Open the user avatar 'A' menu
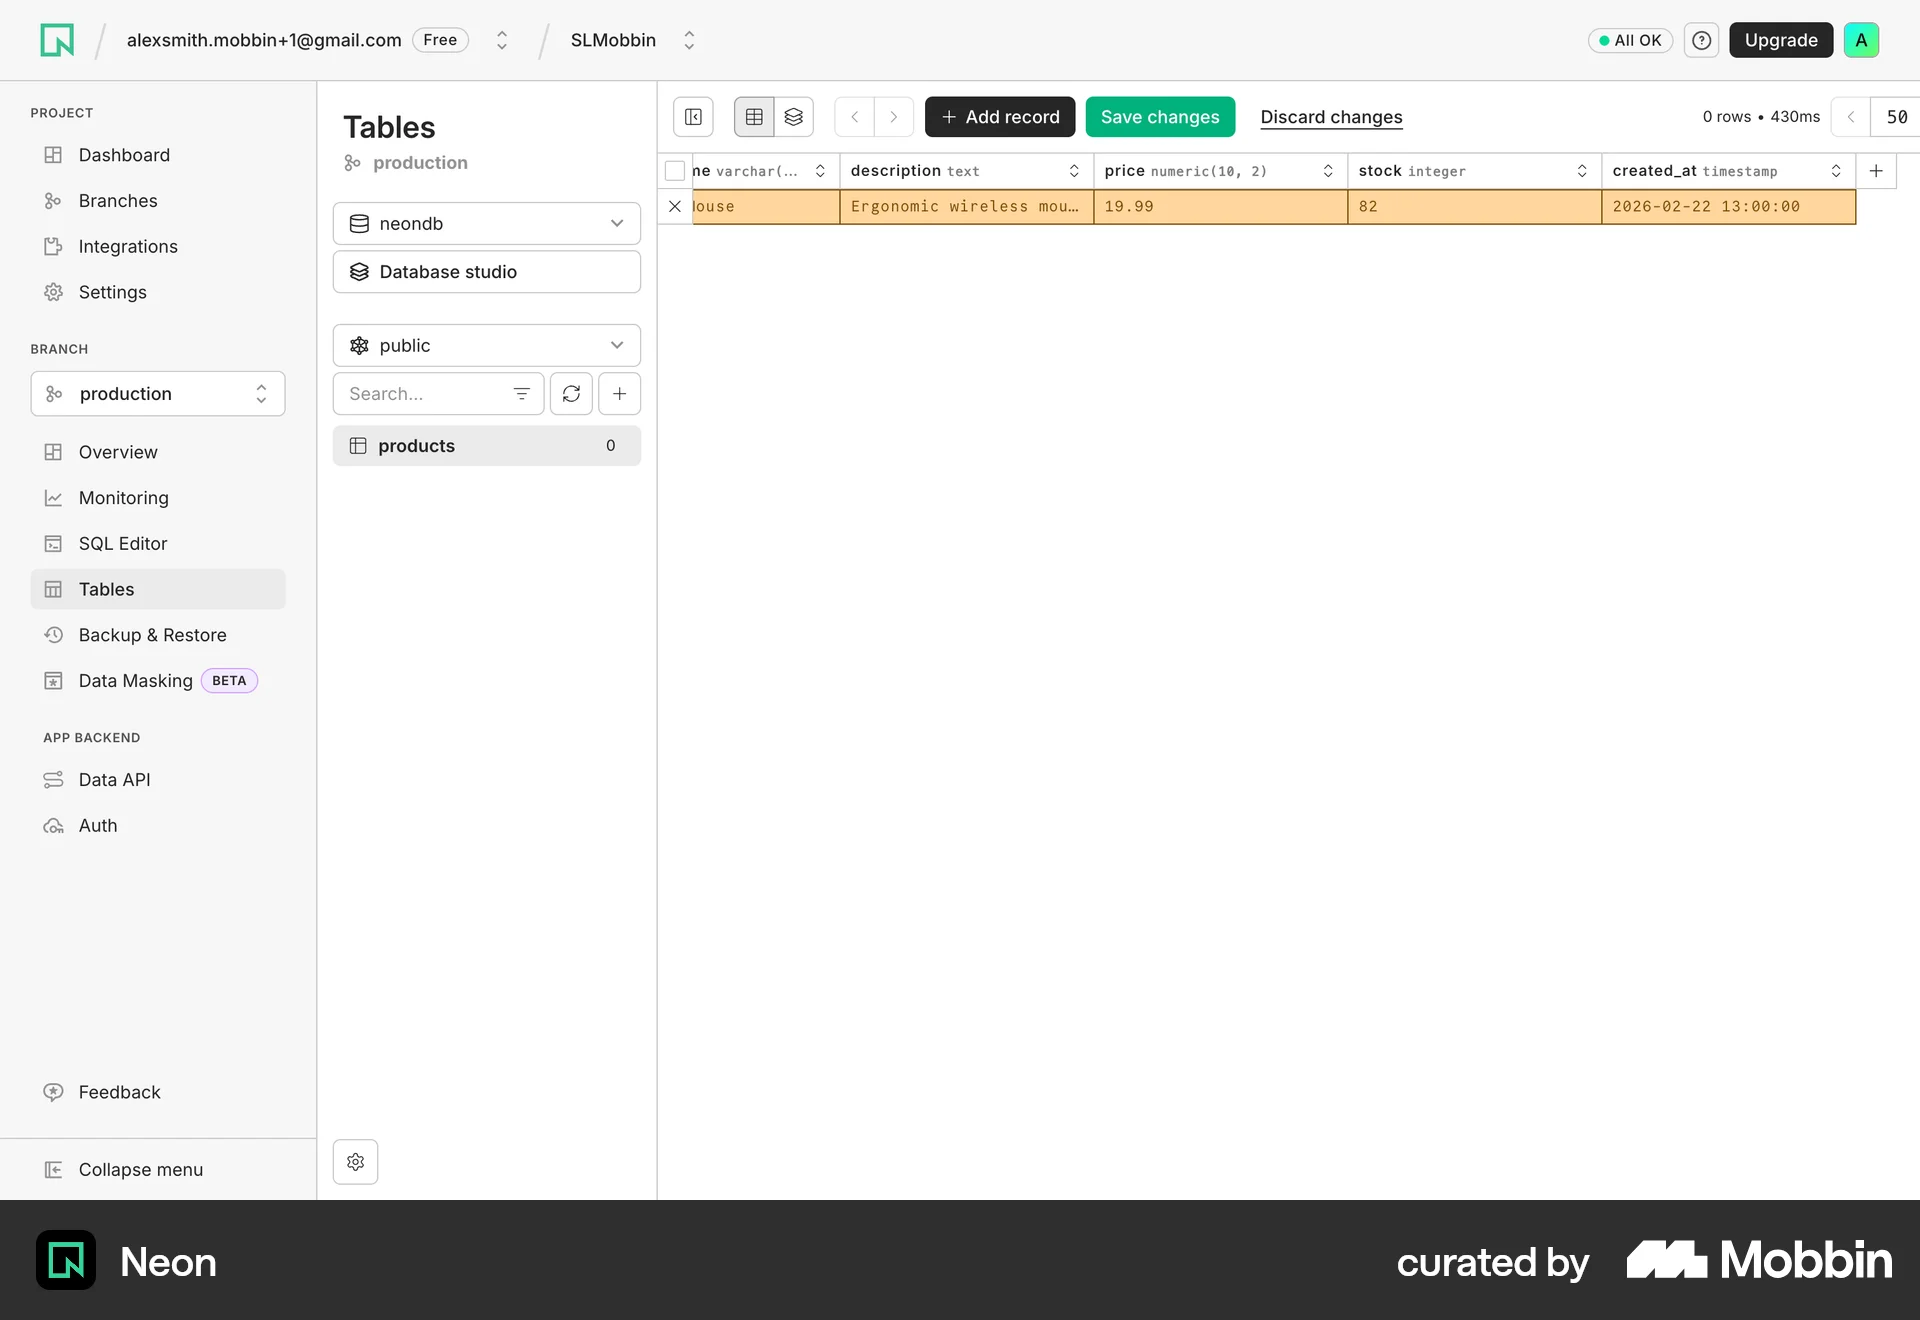This screenshot has height=1320, width=1920. [x=1861, y=40]
